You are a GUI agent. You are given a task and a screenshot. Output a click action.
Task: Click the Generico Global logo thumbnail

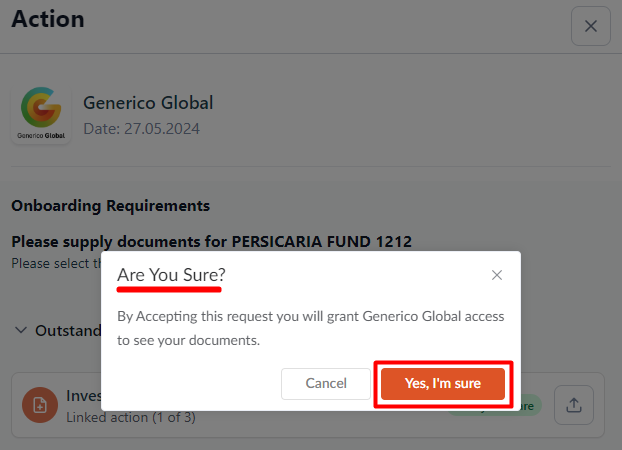click(41, 114)
